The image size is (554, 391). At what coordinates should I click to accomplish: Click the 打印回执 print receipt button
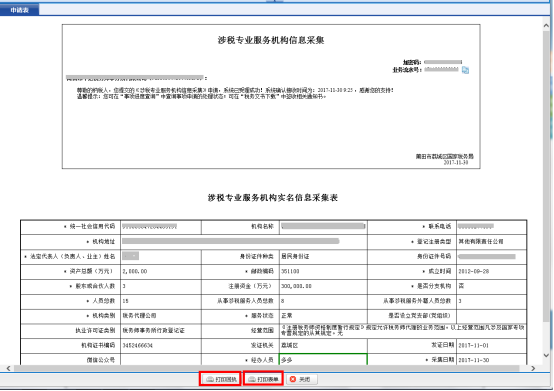[x=220, y=379]
